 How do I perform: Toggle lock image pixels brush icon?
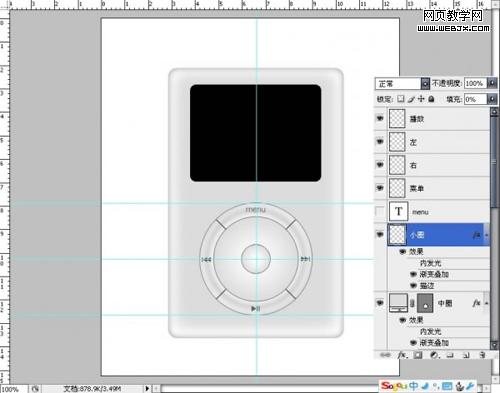pos(411,99)
